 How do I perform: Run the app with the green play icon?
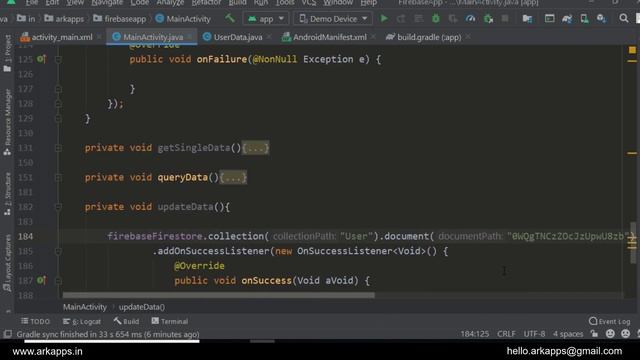(384, 18)
